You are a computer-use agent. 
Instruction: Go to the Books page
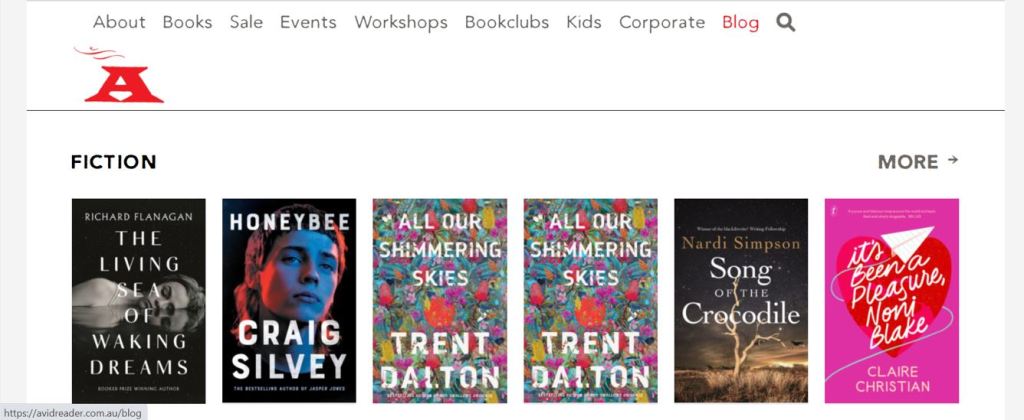click(187, 22)
